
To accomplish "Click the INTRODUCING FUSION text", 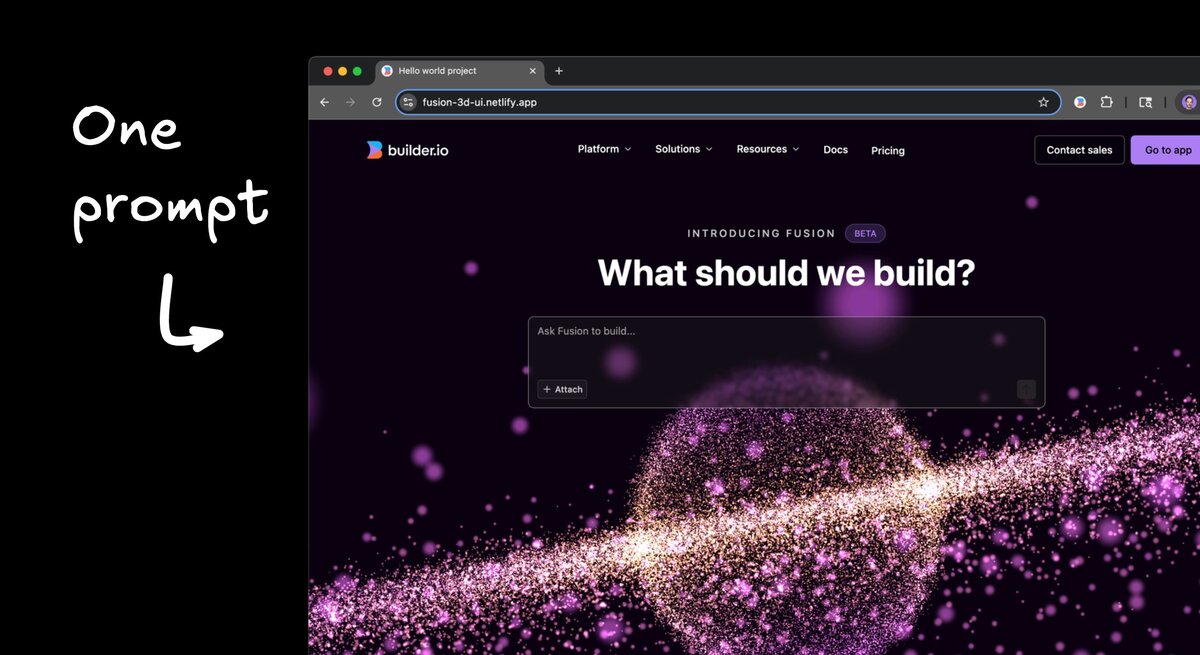I will coord(761,233).
